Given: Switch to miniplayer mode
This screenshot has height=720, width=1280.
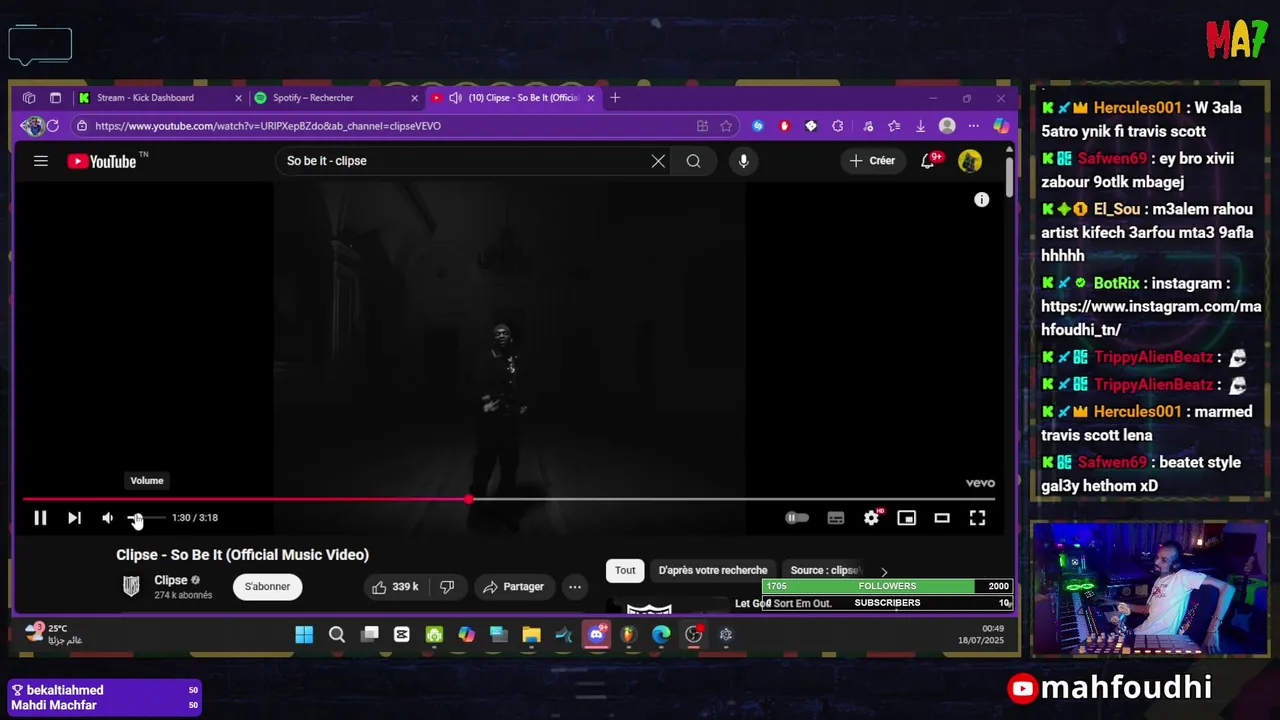Looking at the screenshot, I should (907, 518).
